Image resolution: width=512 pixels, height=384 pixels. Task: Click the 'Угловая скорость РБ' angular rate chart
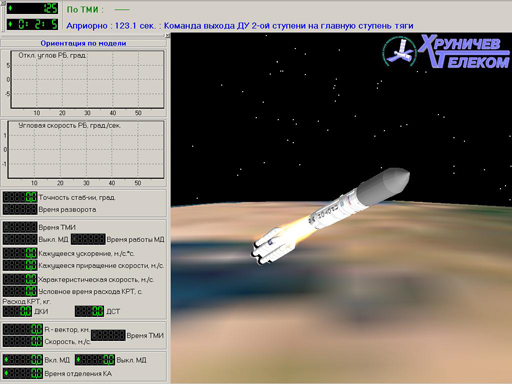click(x=86, y=149)
